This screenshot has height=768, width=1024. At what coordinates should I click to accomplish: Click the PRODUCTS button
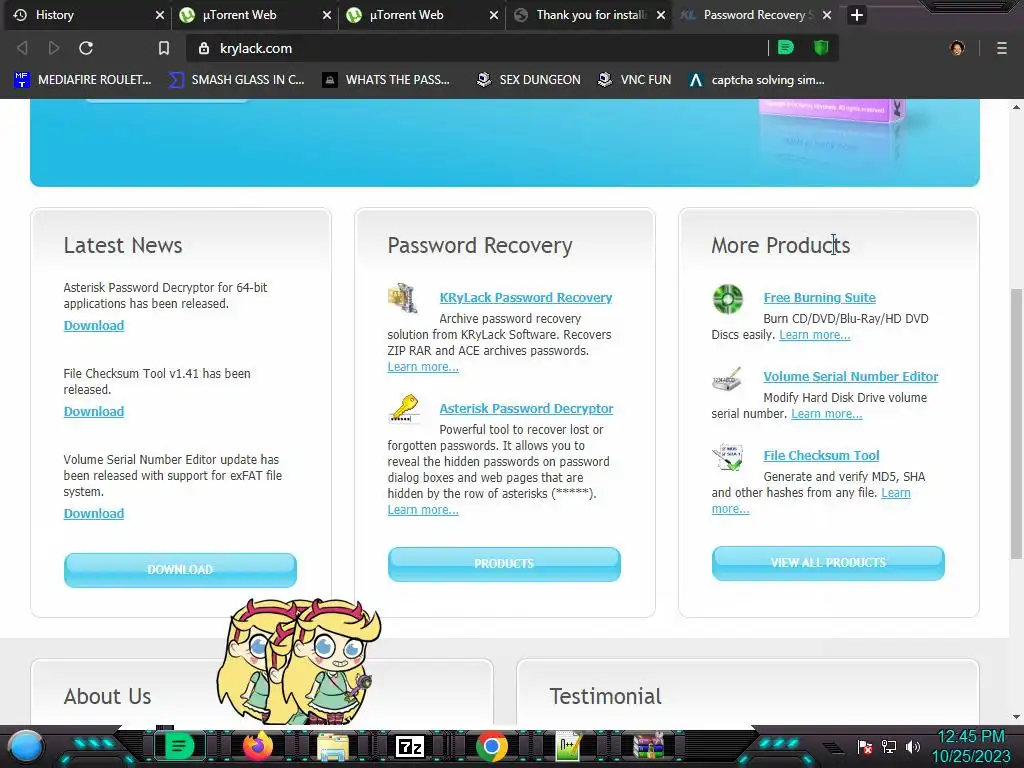504,564
